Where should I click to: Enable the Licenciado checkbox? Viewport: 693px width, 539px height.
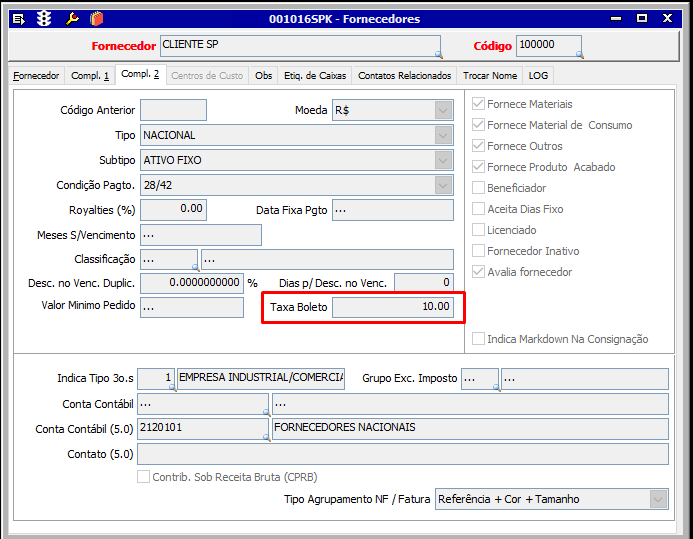pos(478,230)
